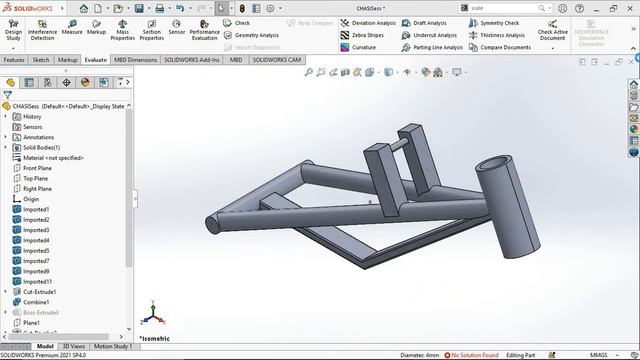
Task: Select the Imported5 feature
Action: [31, 251]
